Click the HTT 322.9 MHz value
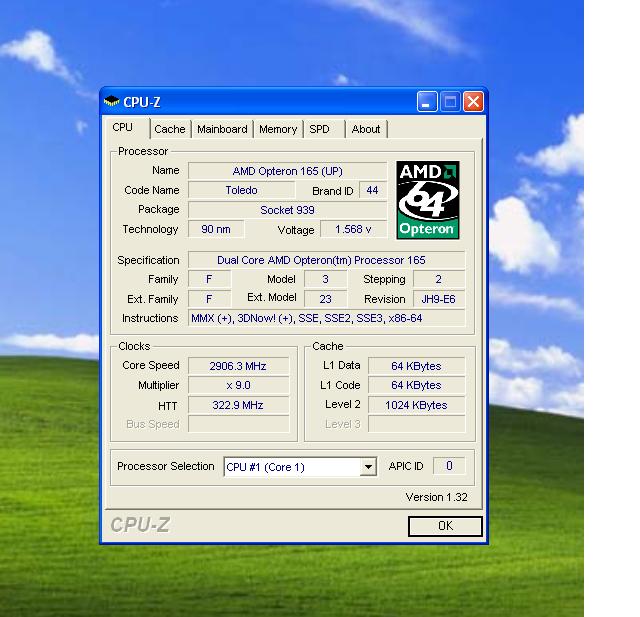This screenshot has height=617, width=640. point(238,405)
